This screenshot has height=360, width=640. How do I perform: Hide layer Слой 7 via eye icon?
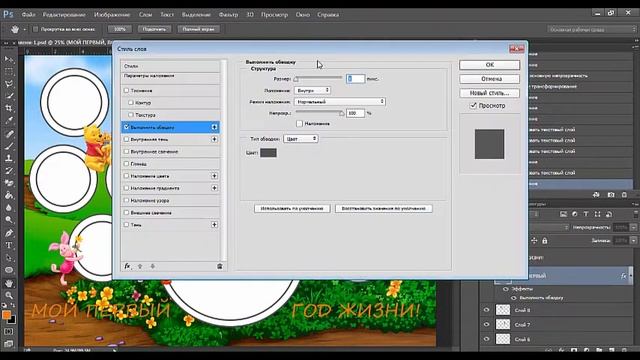486,324
